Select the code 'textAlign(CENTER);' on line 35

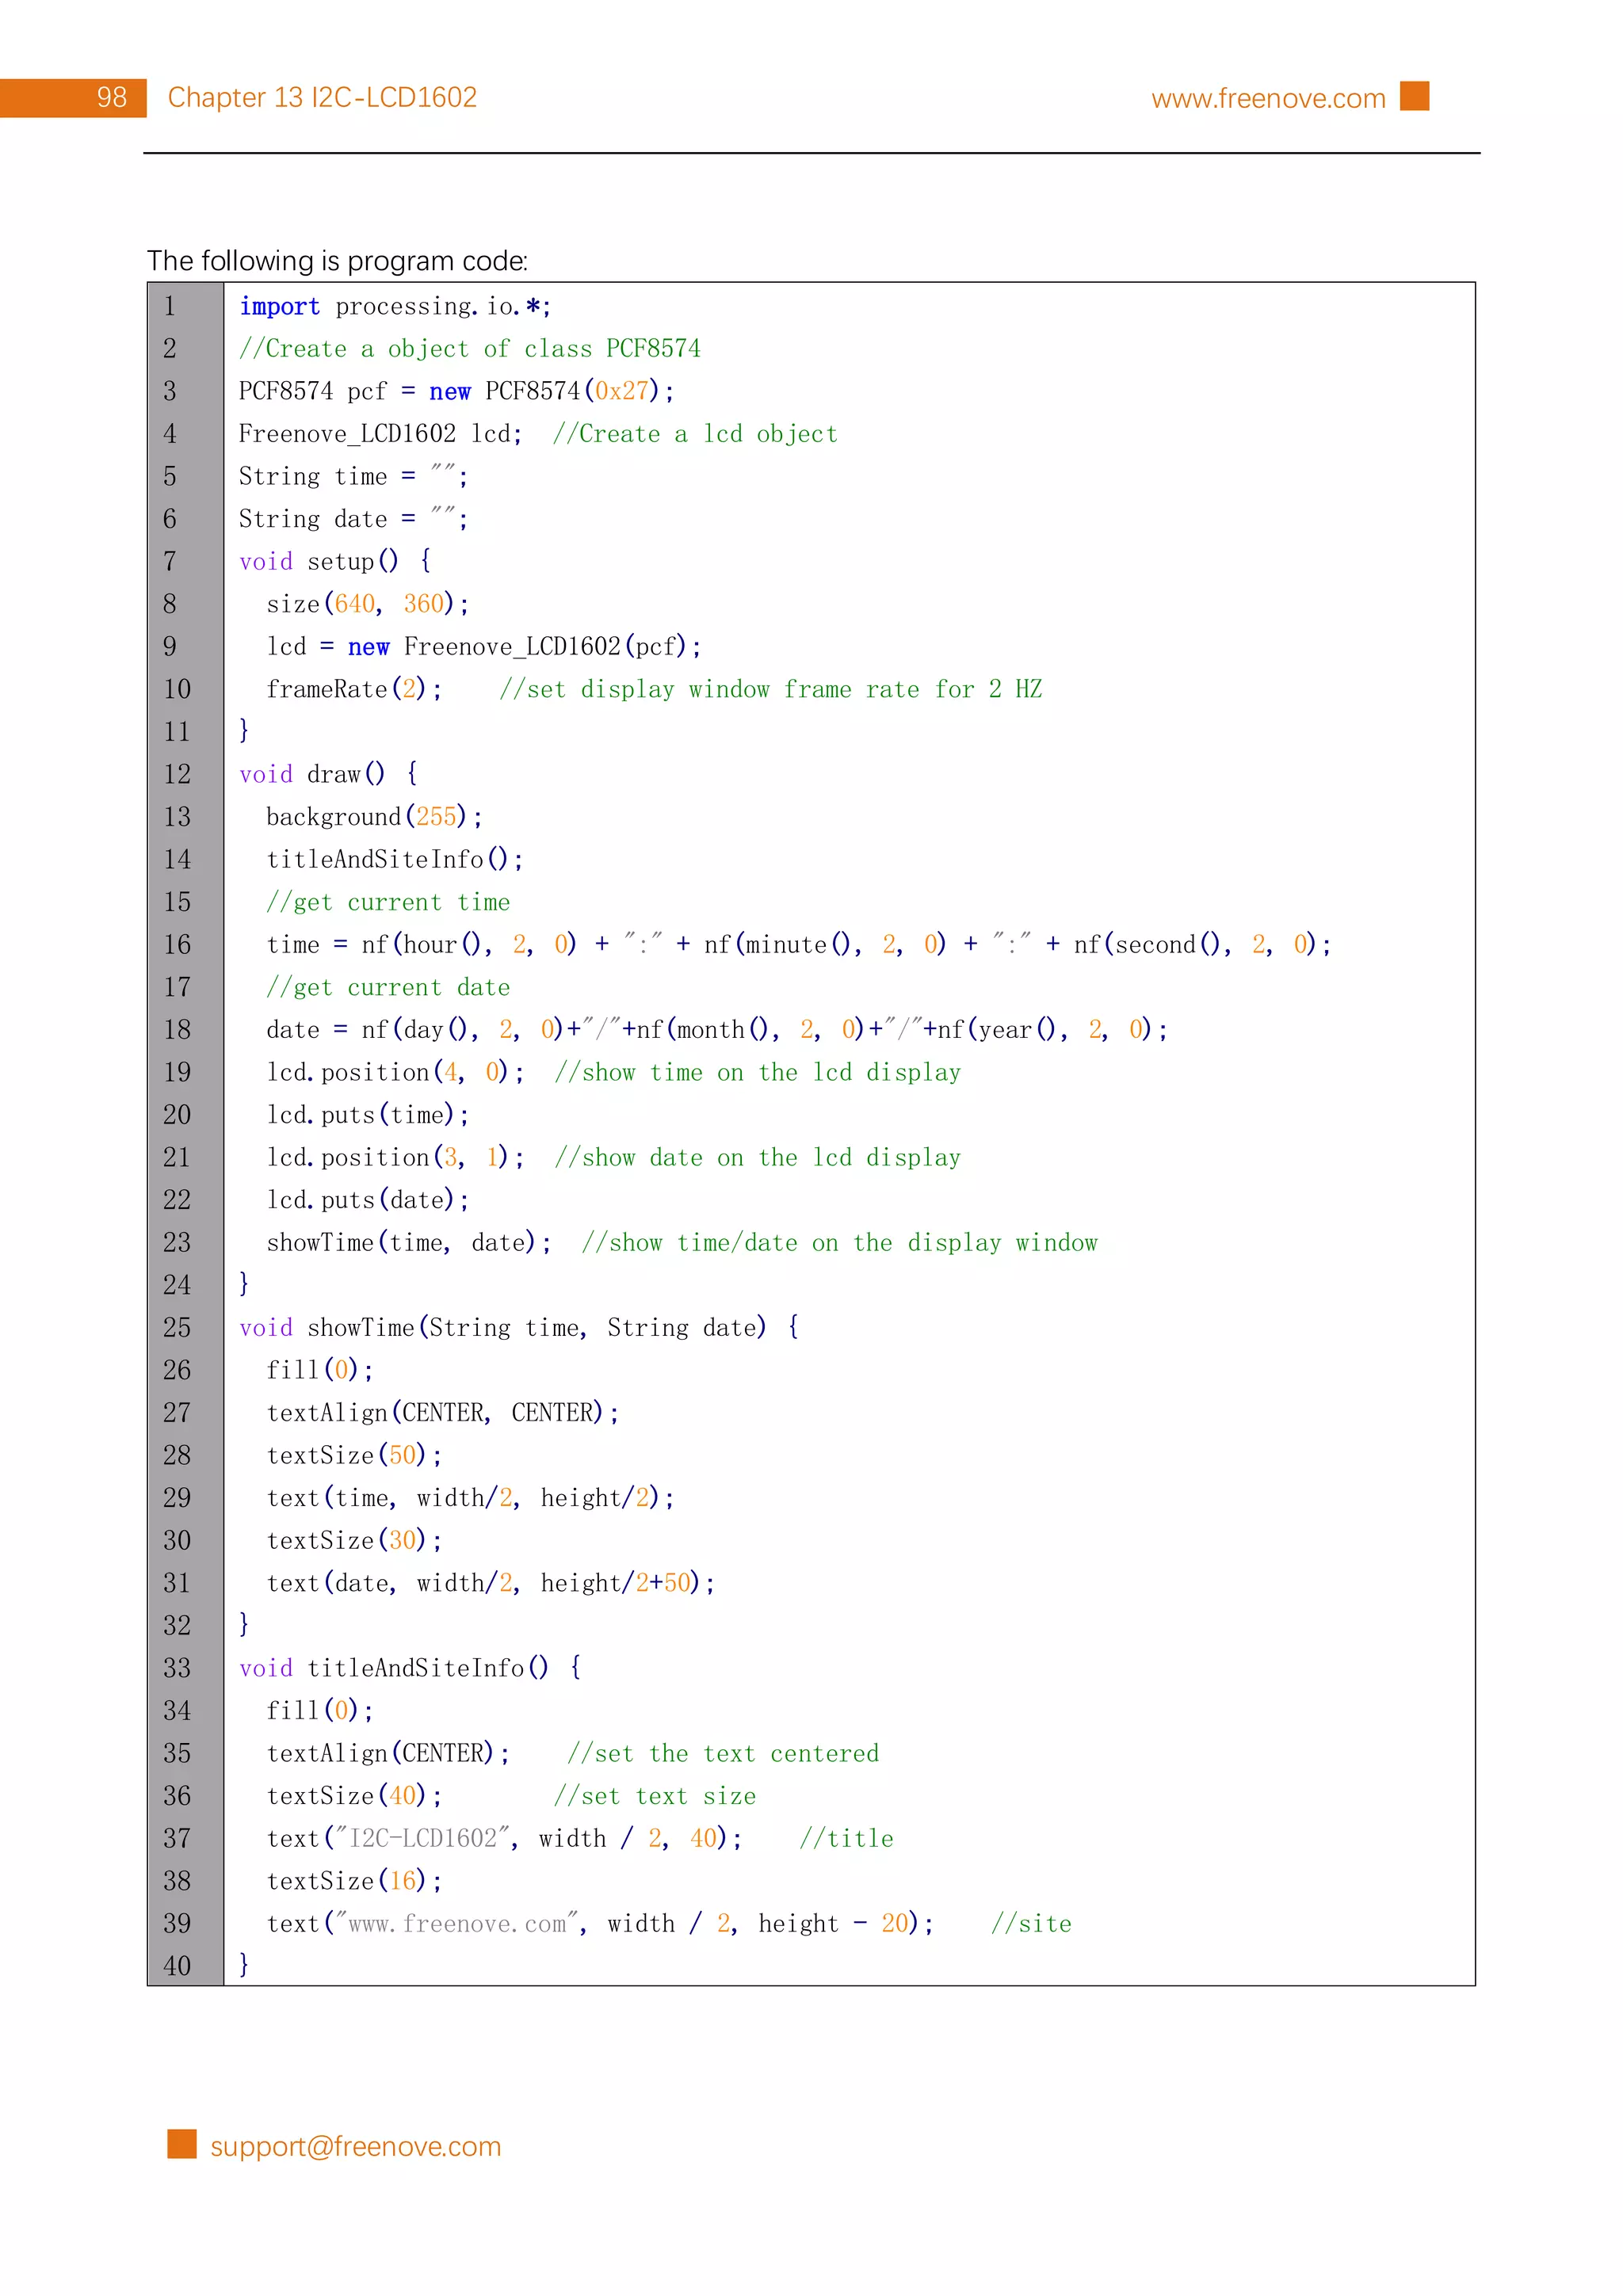(388, 1753)
